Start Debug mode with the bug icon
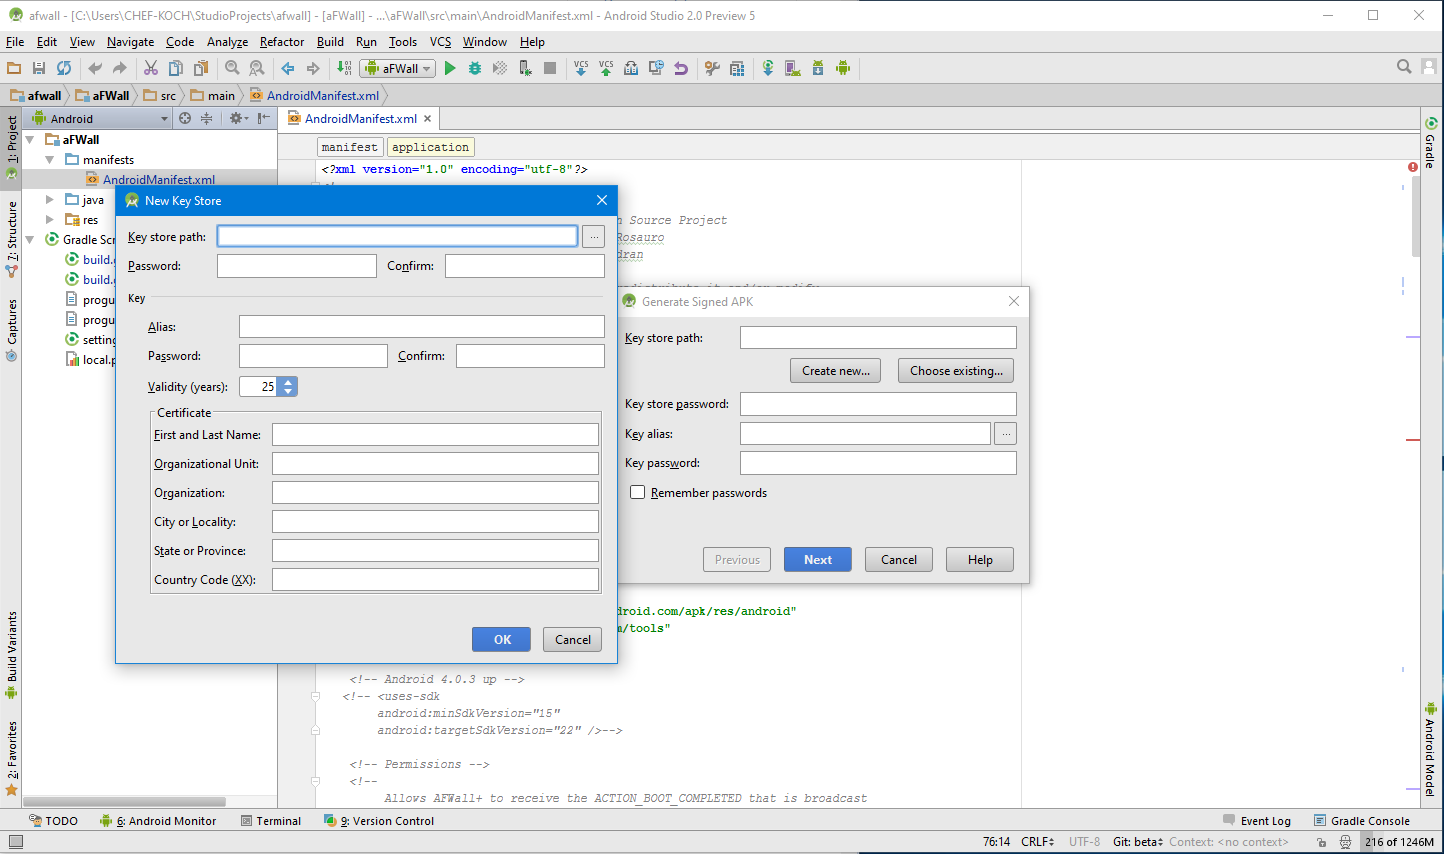This screenshot has width=1444, height=855. (x=475, y=68)
